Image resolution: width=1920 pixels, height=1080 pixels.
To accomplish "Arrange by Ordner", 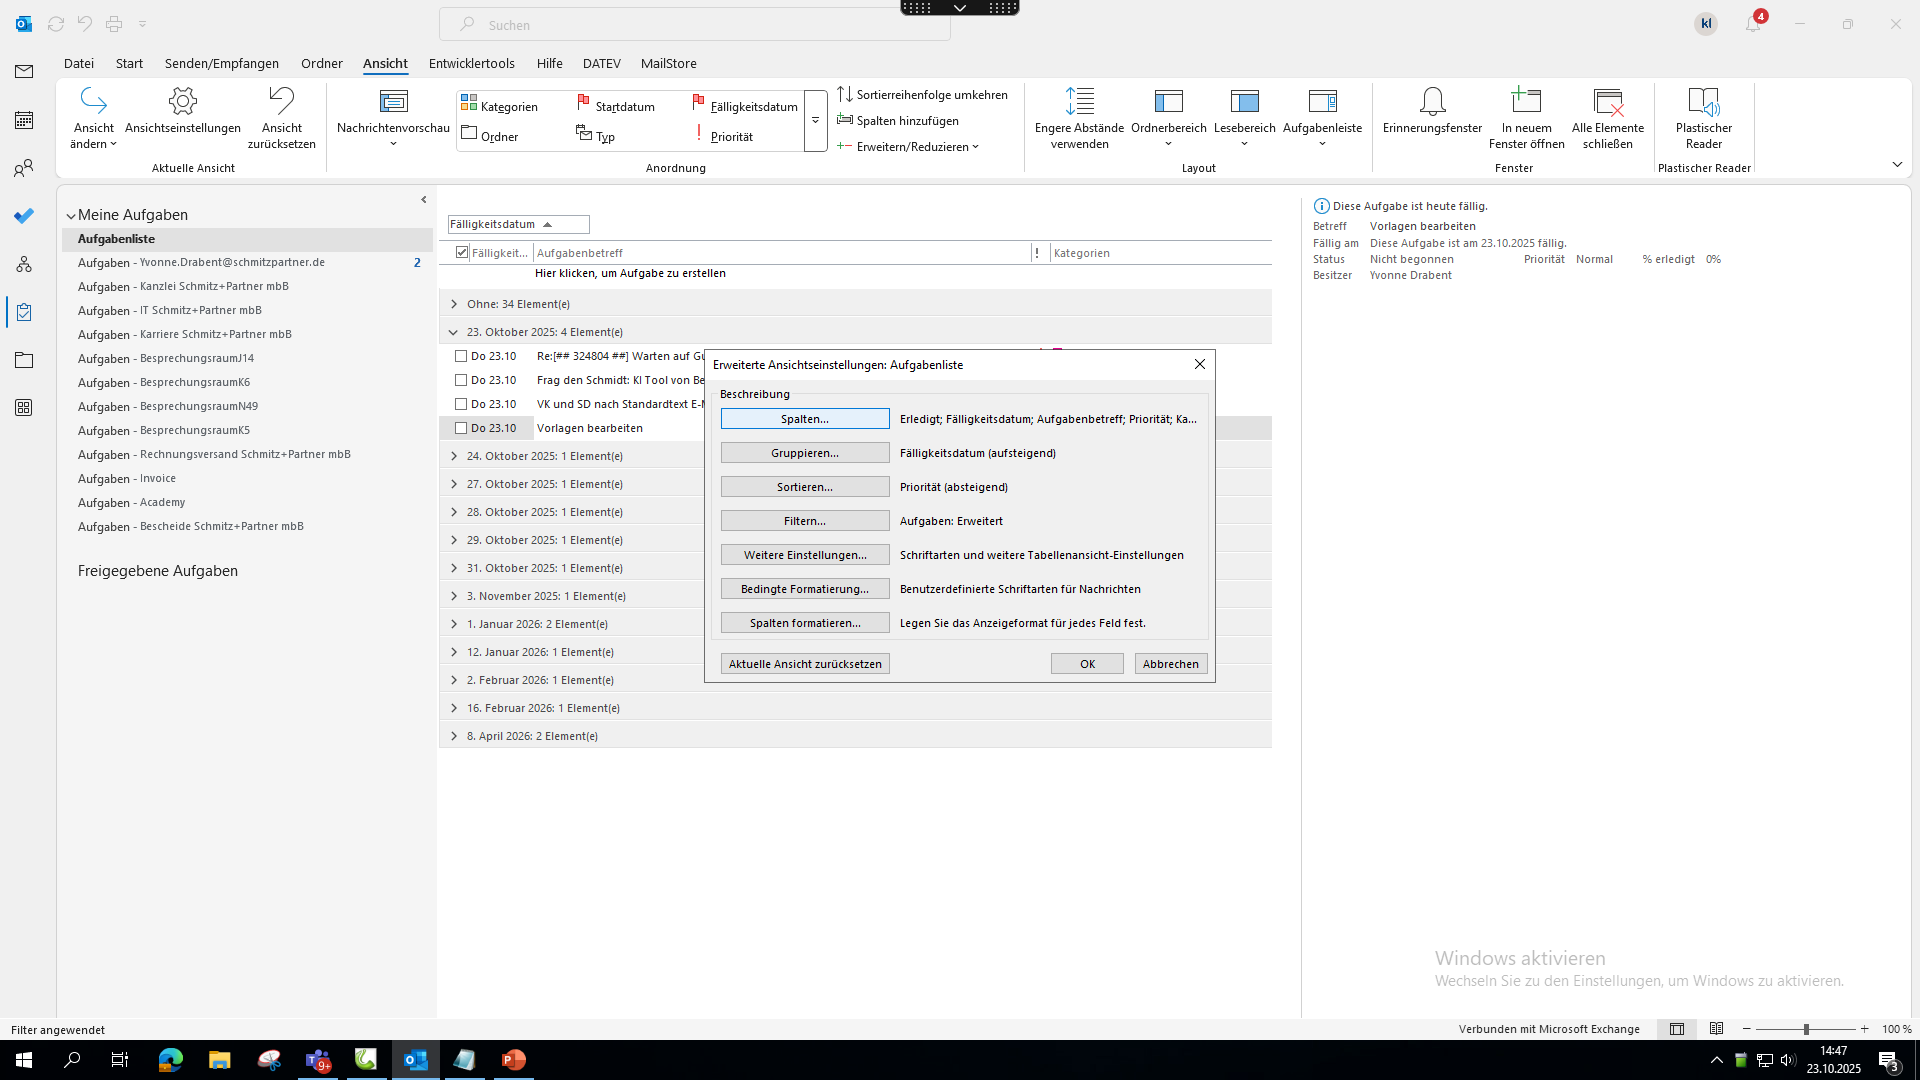I will [x=490, y=136].
